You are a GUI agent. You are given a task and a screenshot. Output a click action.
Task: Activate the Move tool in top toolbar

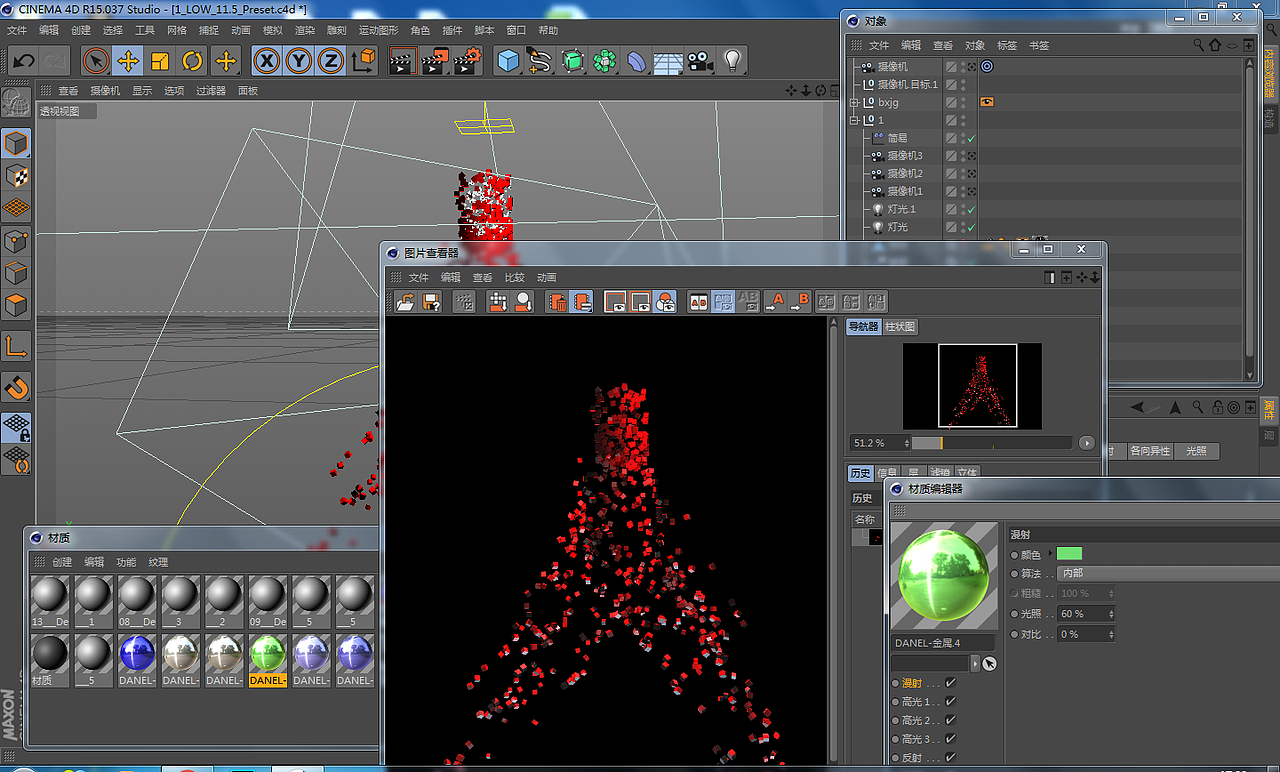[x=128, y=61]
